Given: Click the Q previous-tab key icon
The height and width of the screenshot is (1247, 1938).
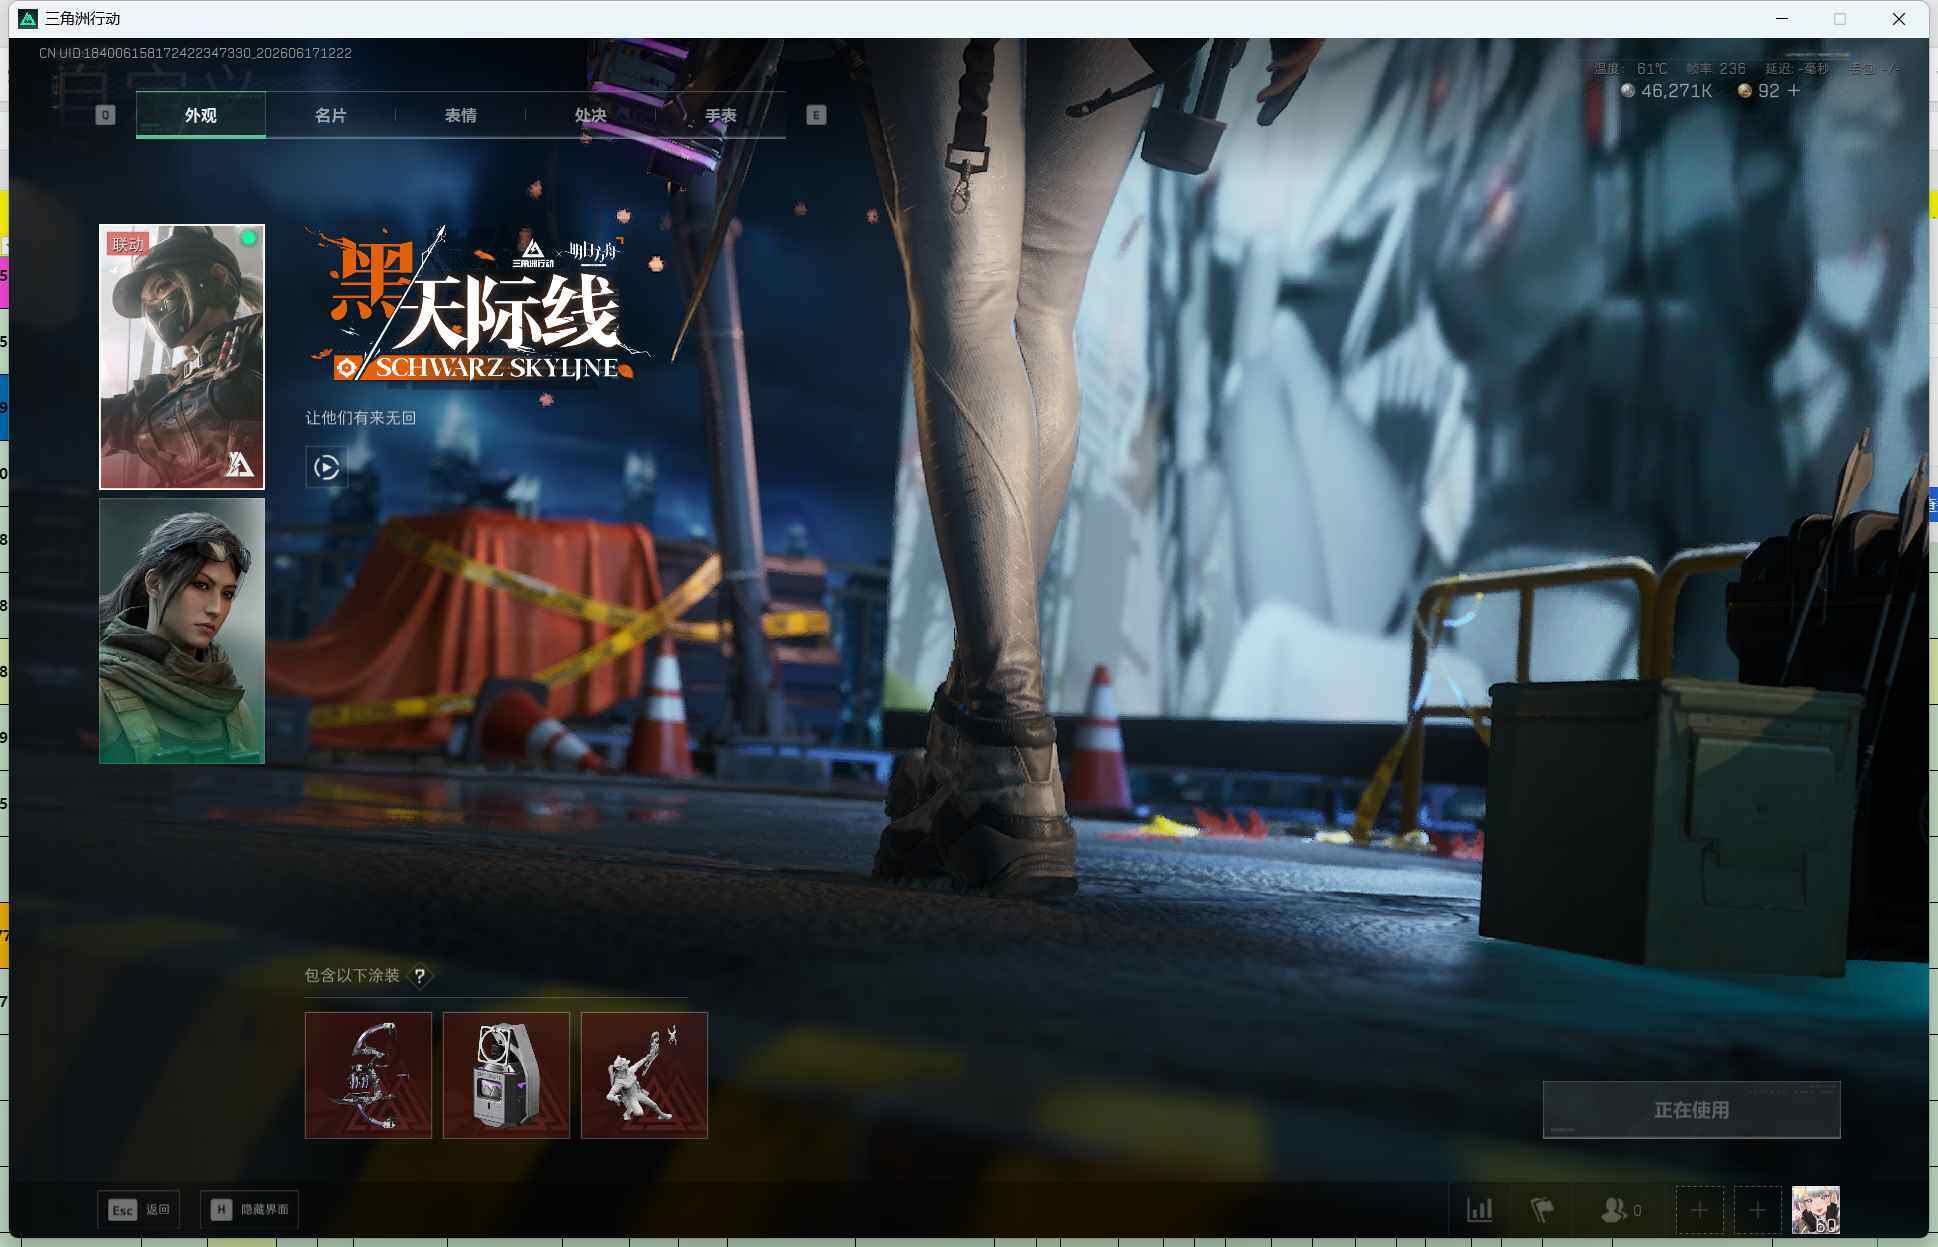Looking at the screenshot, I should (x=105, y=115).
